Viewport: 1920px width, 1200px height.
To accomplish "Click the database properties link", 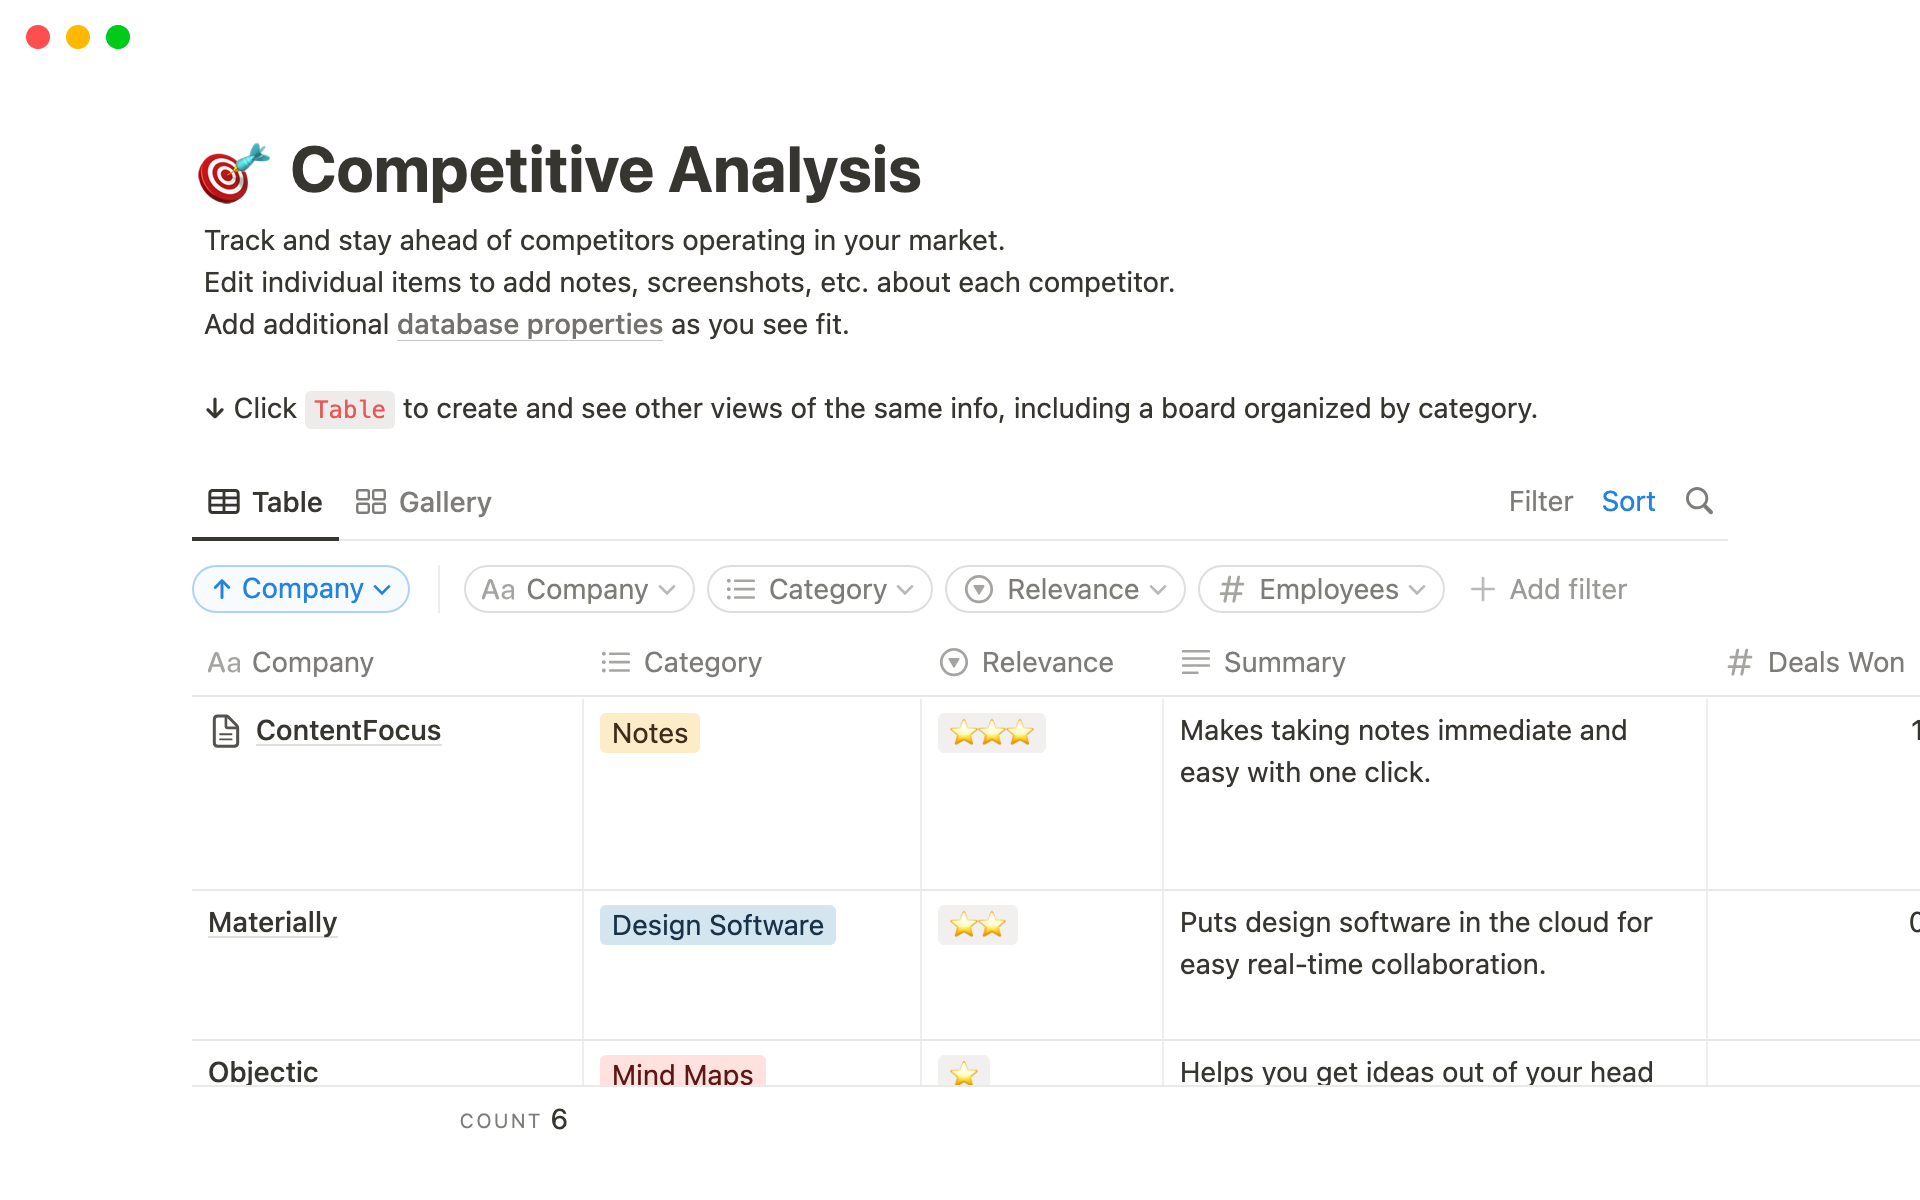I will [528, 325].
